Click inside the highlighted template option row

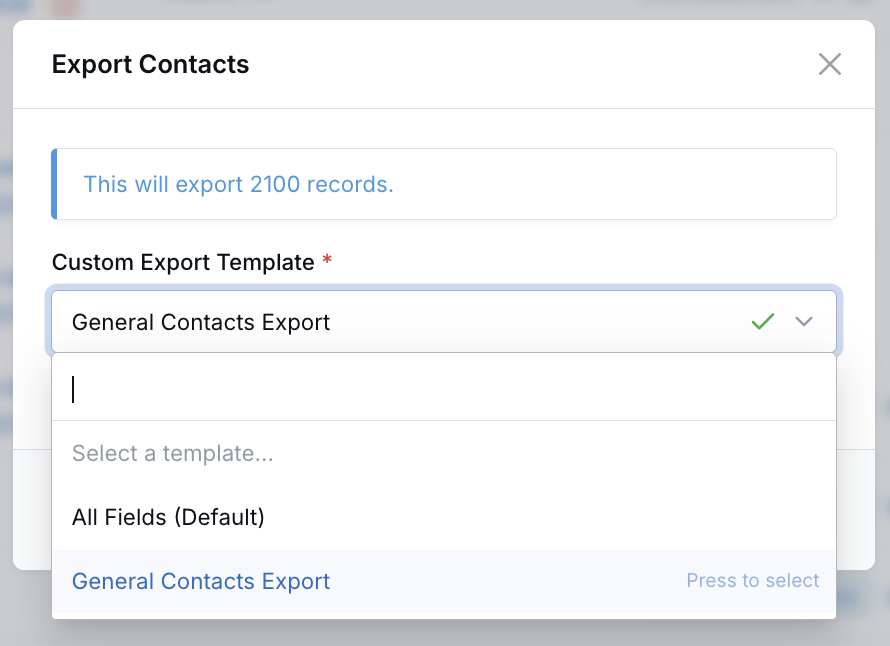[444, 581]
